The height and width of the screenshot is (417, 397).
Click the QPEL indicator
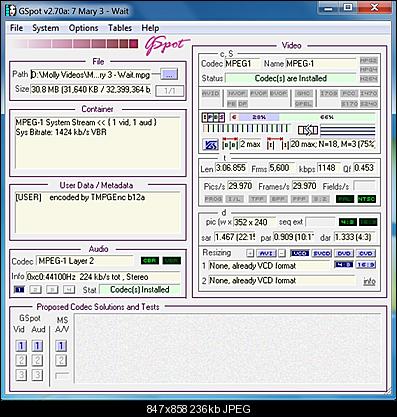304,104
